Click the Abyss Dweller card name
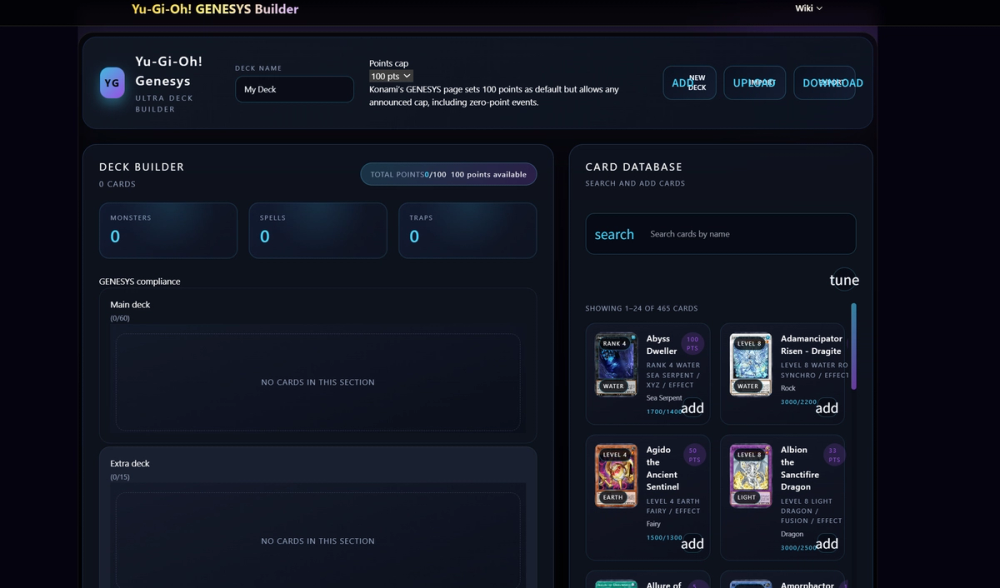 [x=661, y=345]
